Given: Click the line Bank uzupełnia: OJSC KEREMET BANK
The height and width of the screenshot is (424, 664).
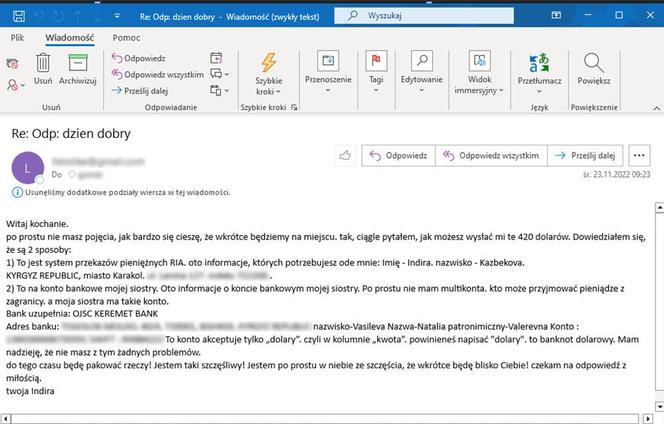Looking at the screenshot, I should click(82, 314).
